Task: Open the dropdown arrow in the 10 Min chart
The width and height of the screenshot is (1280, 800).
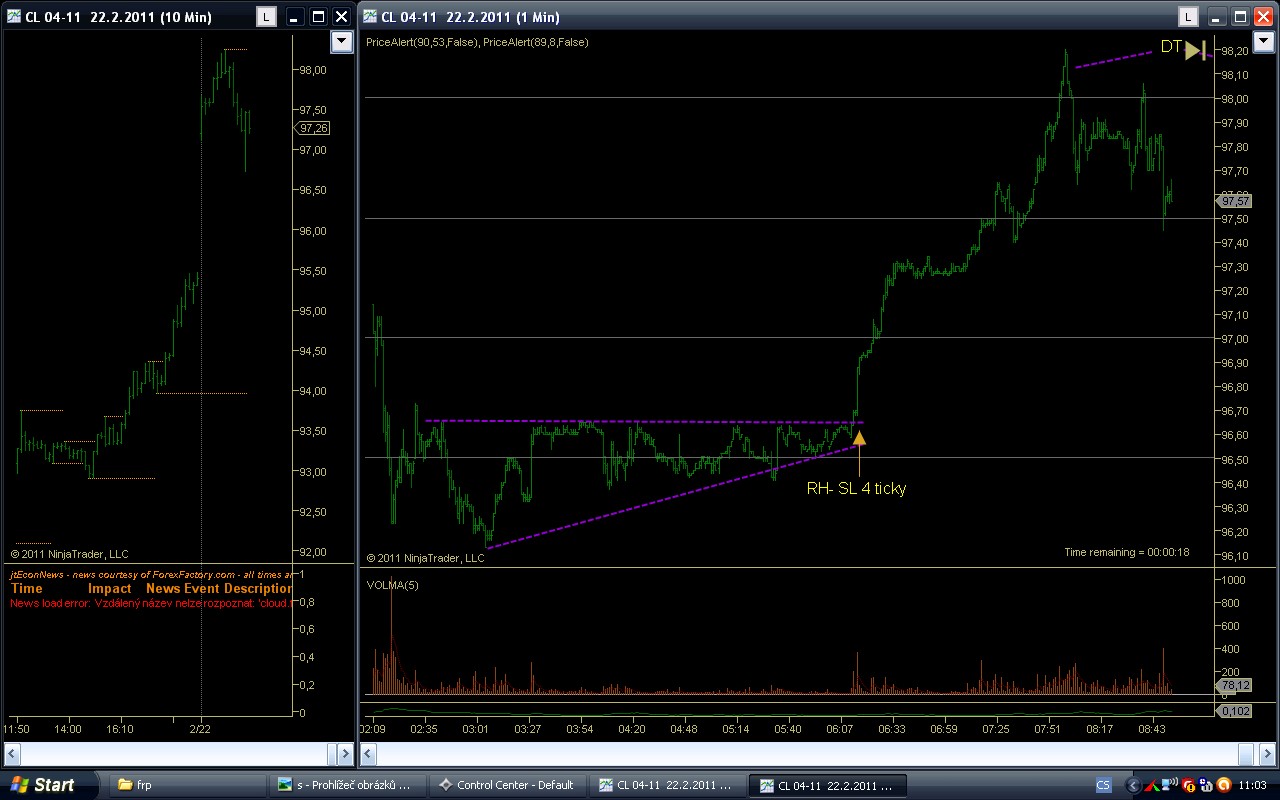Action: pos(342,41)
